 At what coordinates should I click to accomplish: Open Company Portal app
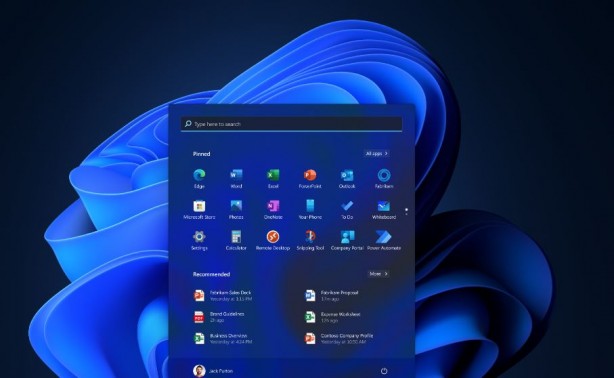347,241
